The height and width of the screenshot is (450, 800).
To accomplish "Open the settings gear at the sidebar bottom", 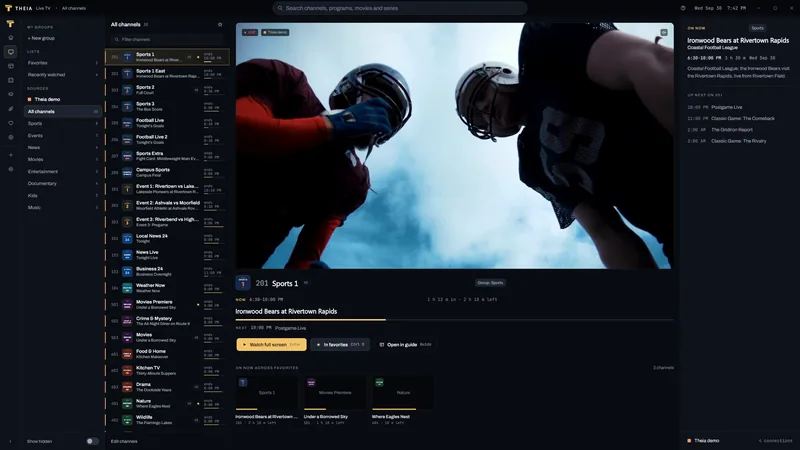I will point(11,169).
